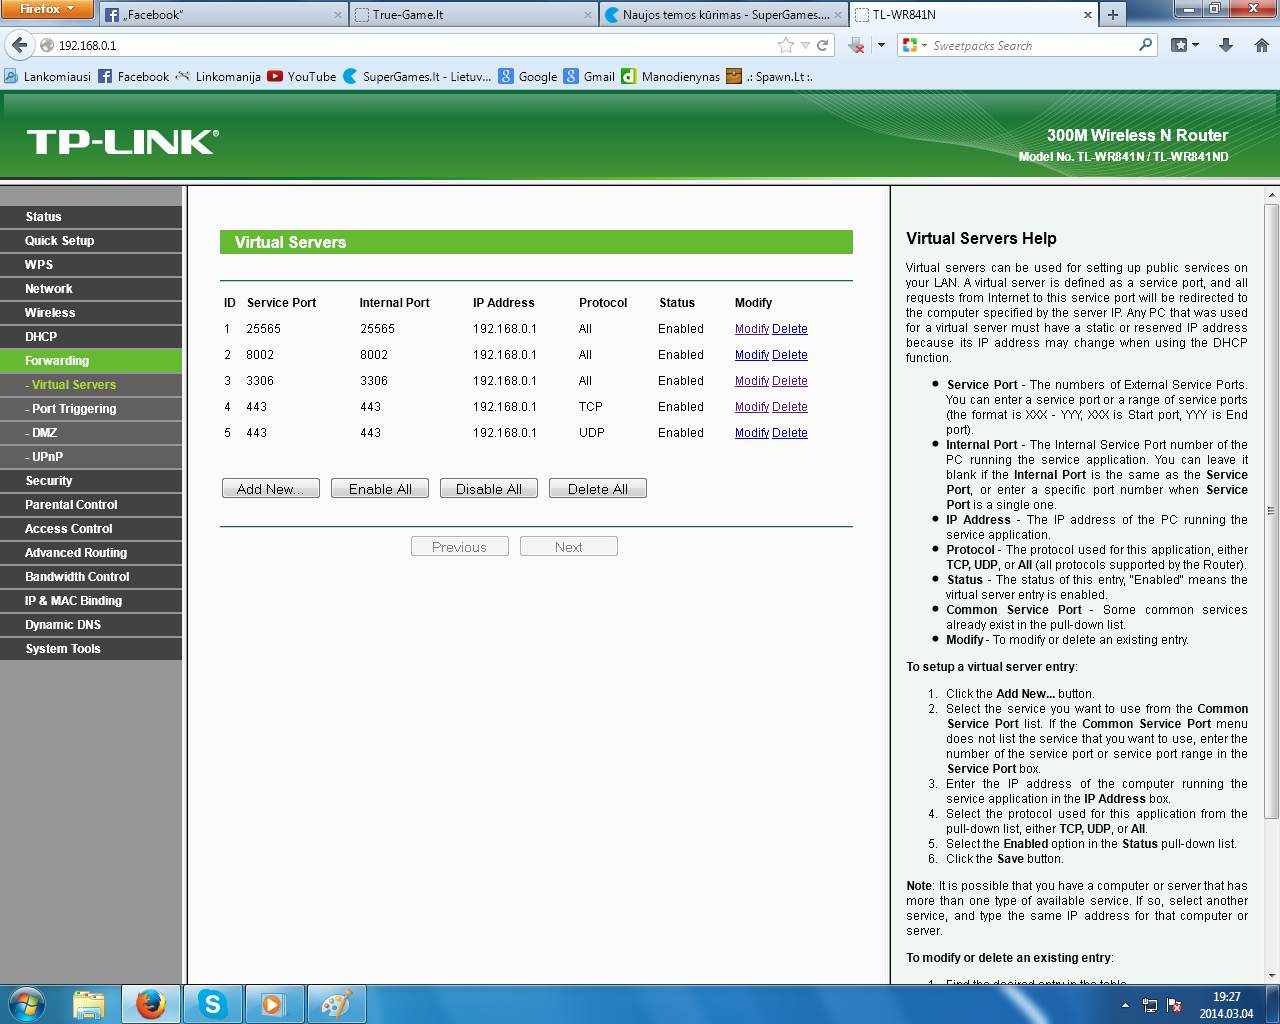
Task: Click the Windows Start button
Action: [x=27, y=1004]
